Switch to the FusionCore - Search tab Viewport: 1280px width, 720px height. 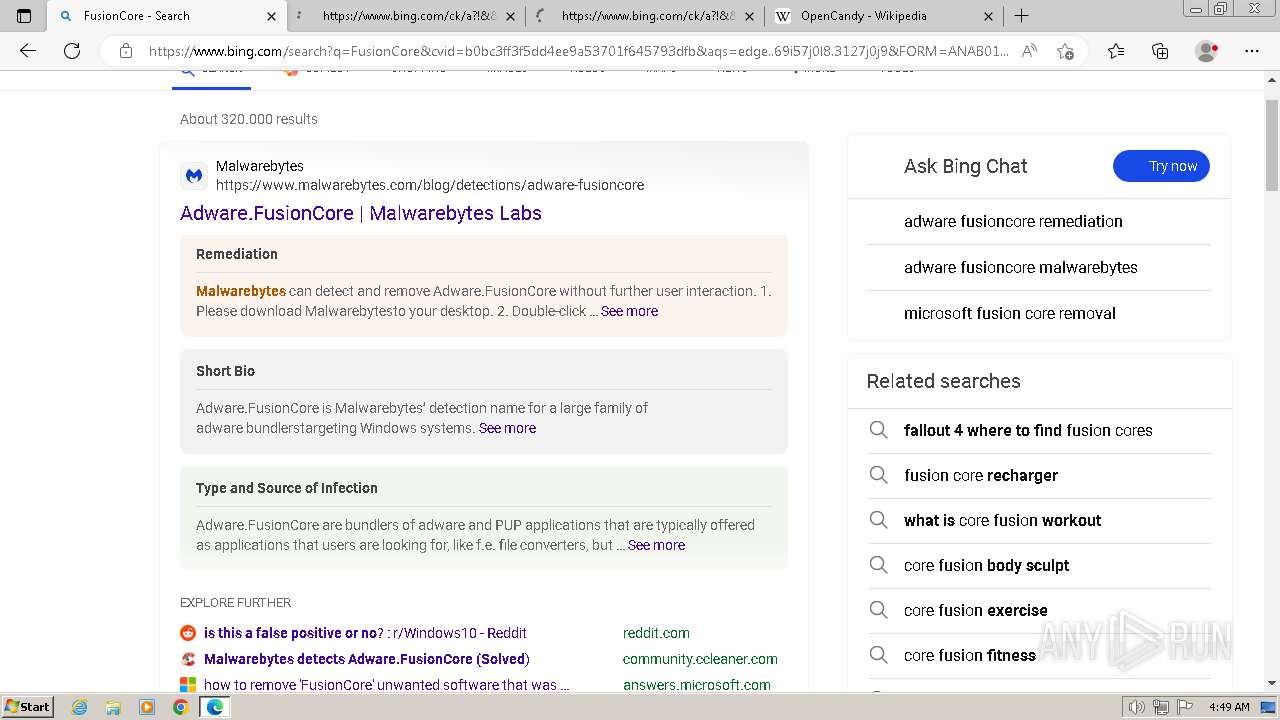(165, 16)
